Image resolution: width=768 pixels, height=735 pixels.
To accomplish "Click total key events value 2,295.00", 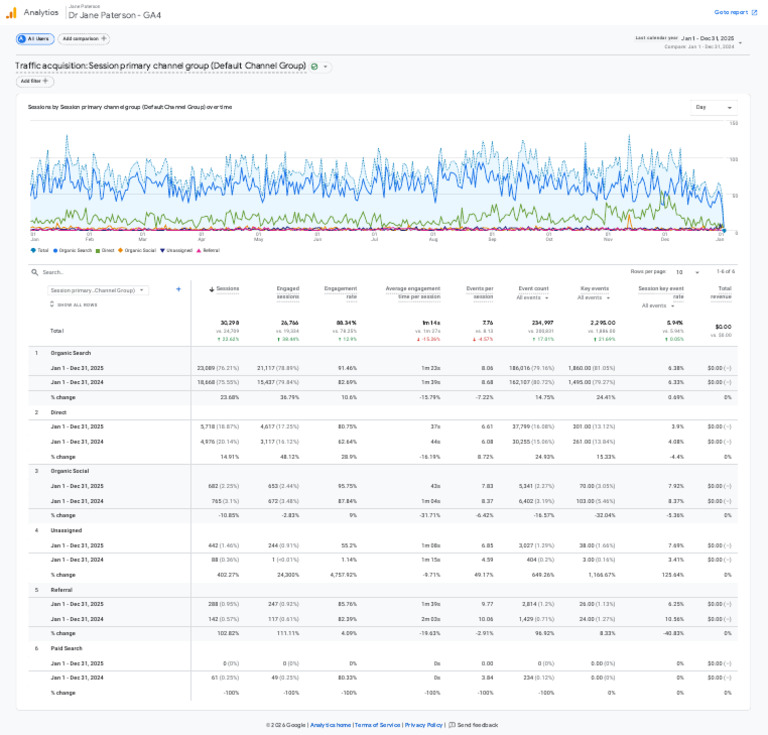I will pyautogui.click(x=602, y=323).
